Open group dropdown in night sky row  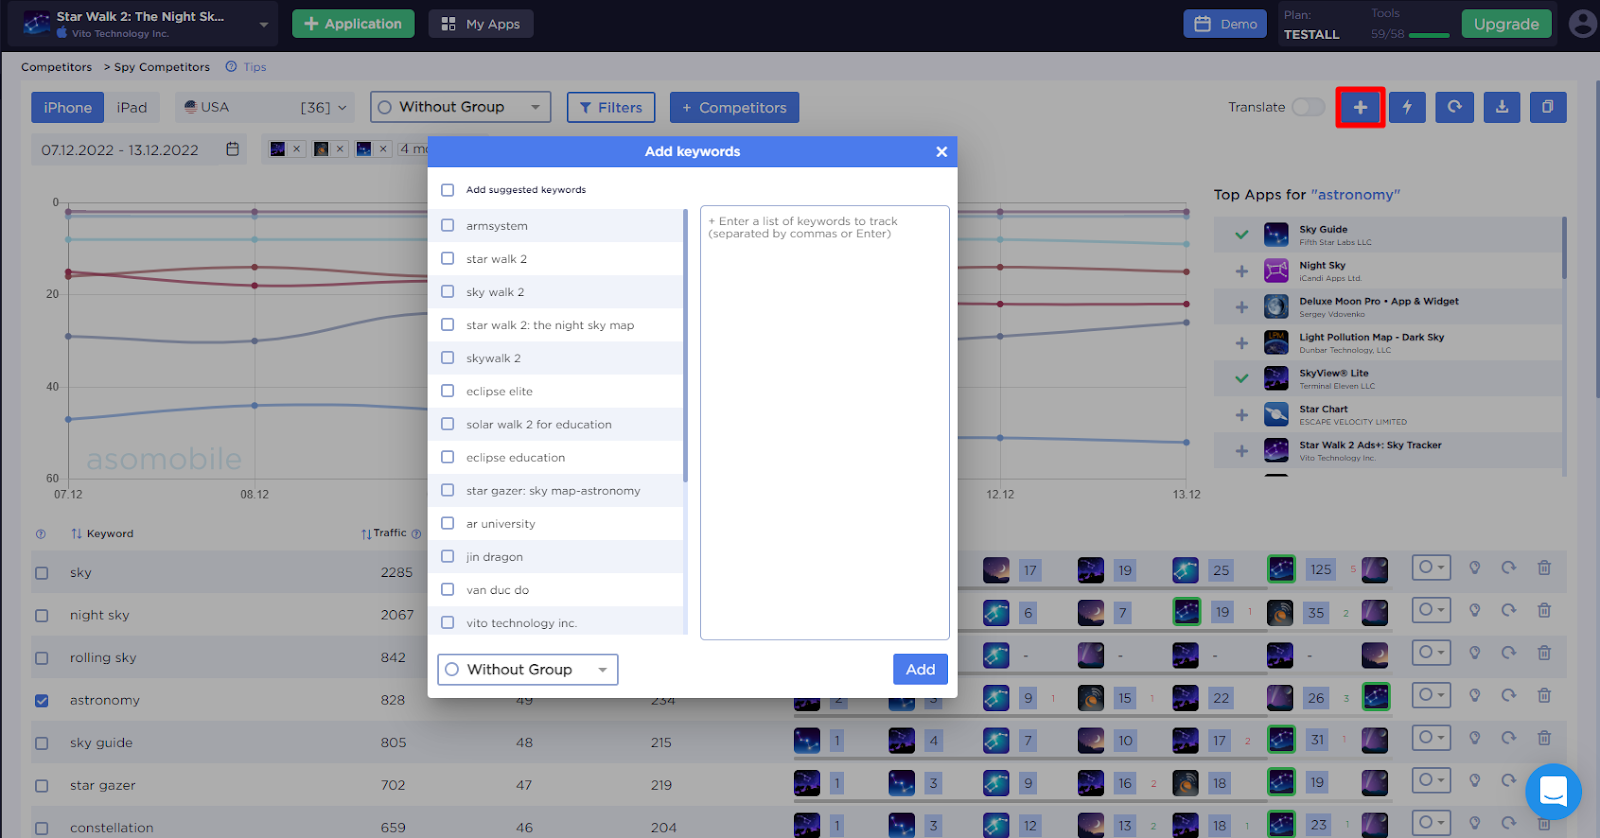1431,609
